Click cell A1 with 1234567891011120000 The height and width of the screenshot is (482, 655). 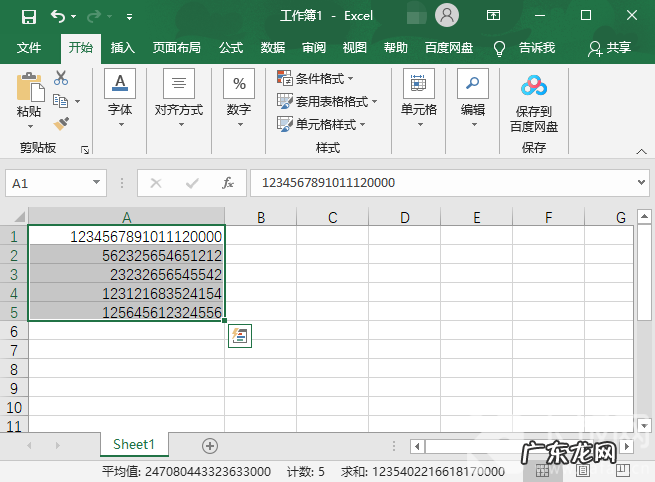(x=127, y=236)
